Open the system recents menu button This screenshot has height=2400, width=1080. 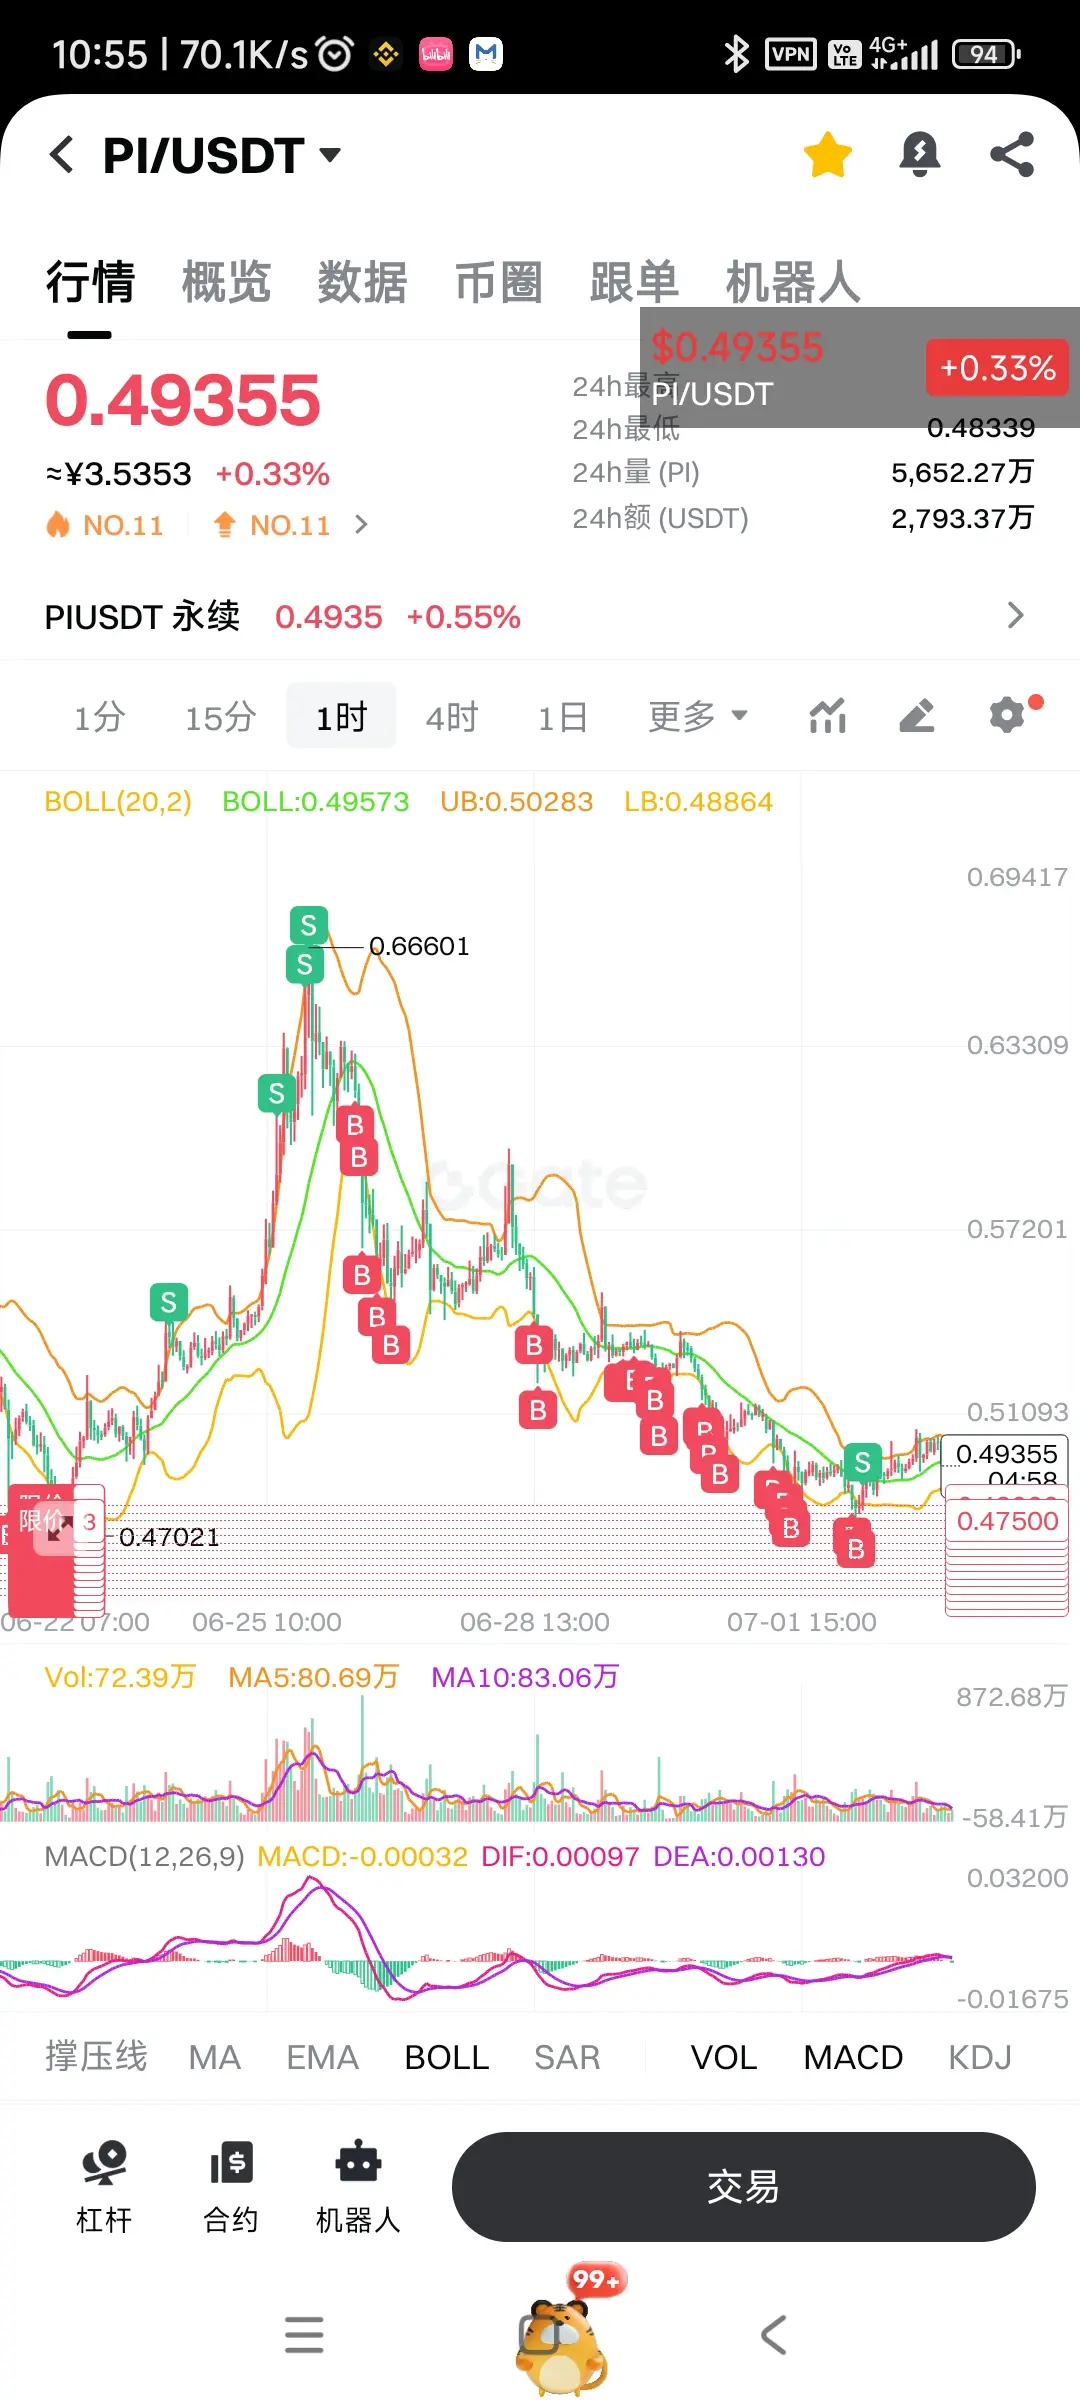304,2335
